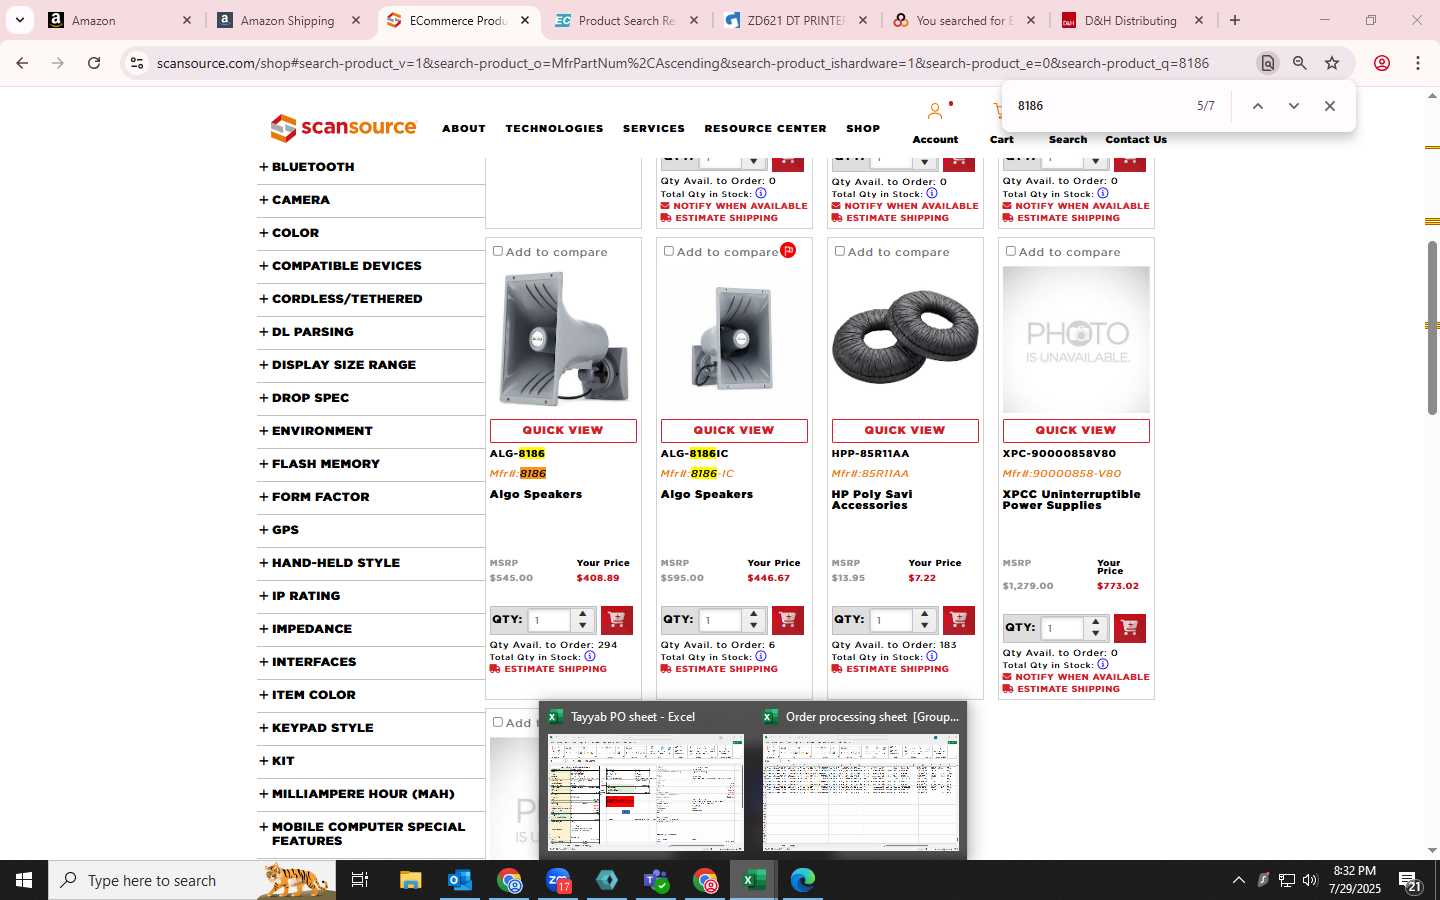Open Quick View for HPP-85R11AA
The height and width of the screenshot is (900, 1440).
[x=905, y=430]
